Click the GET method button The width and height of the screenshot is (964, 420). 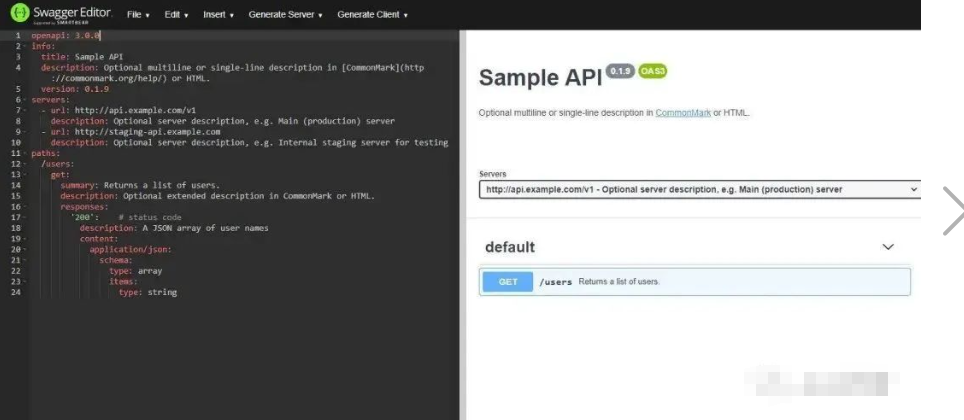508,282
